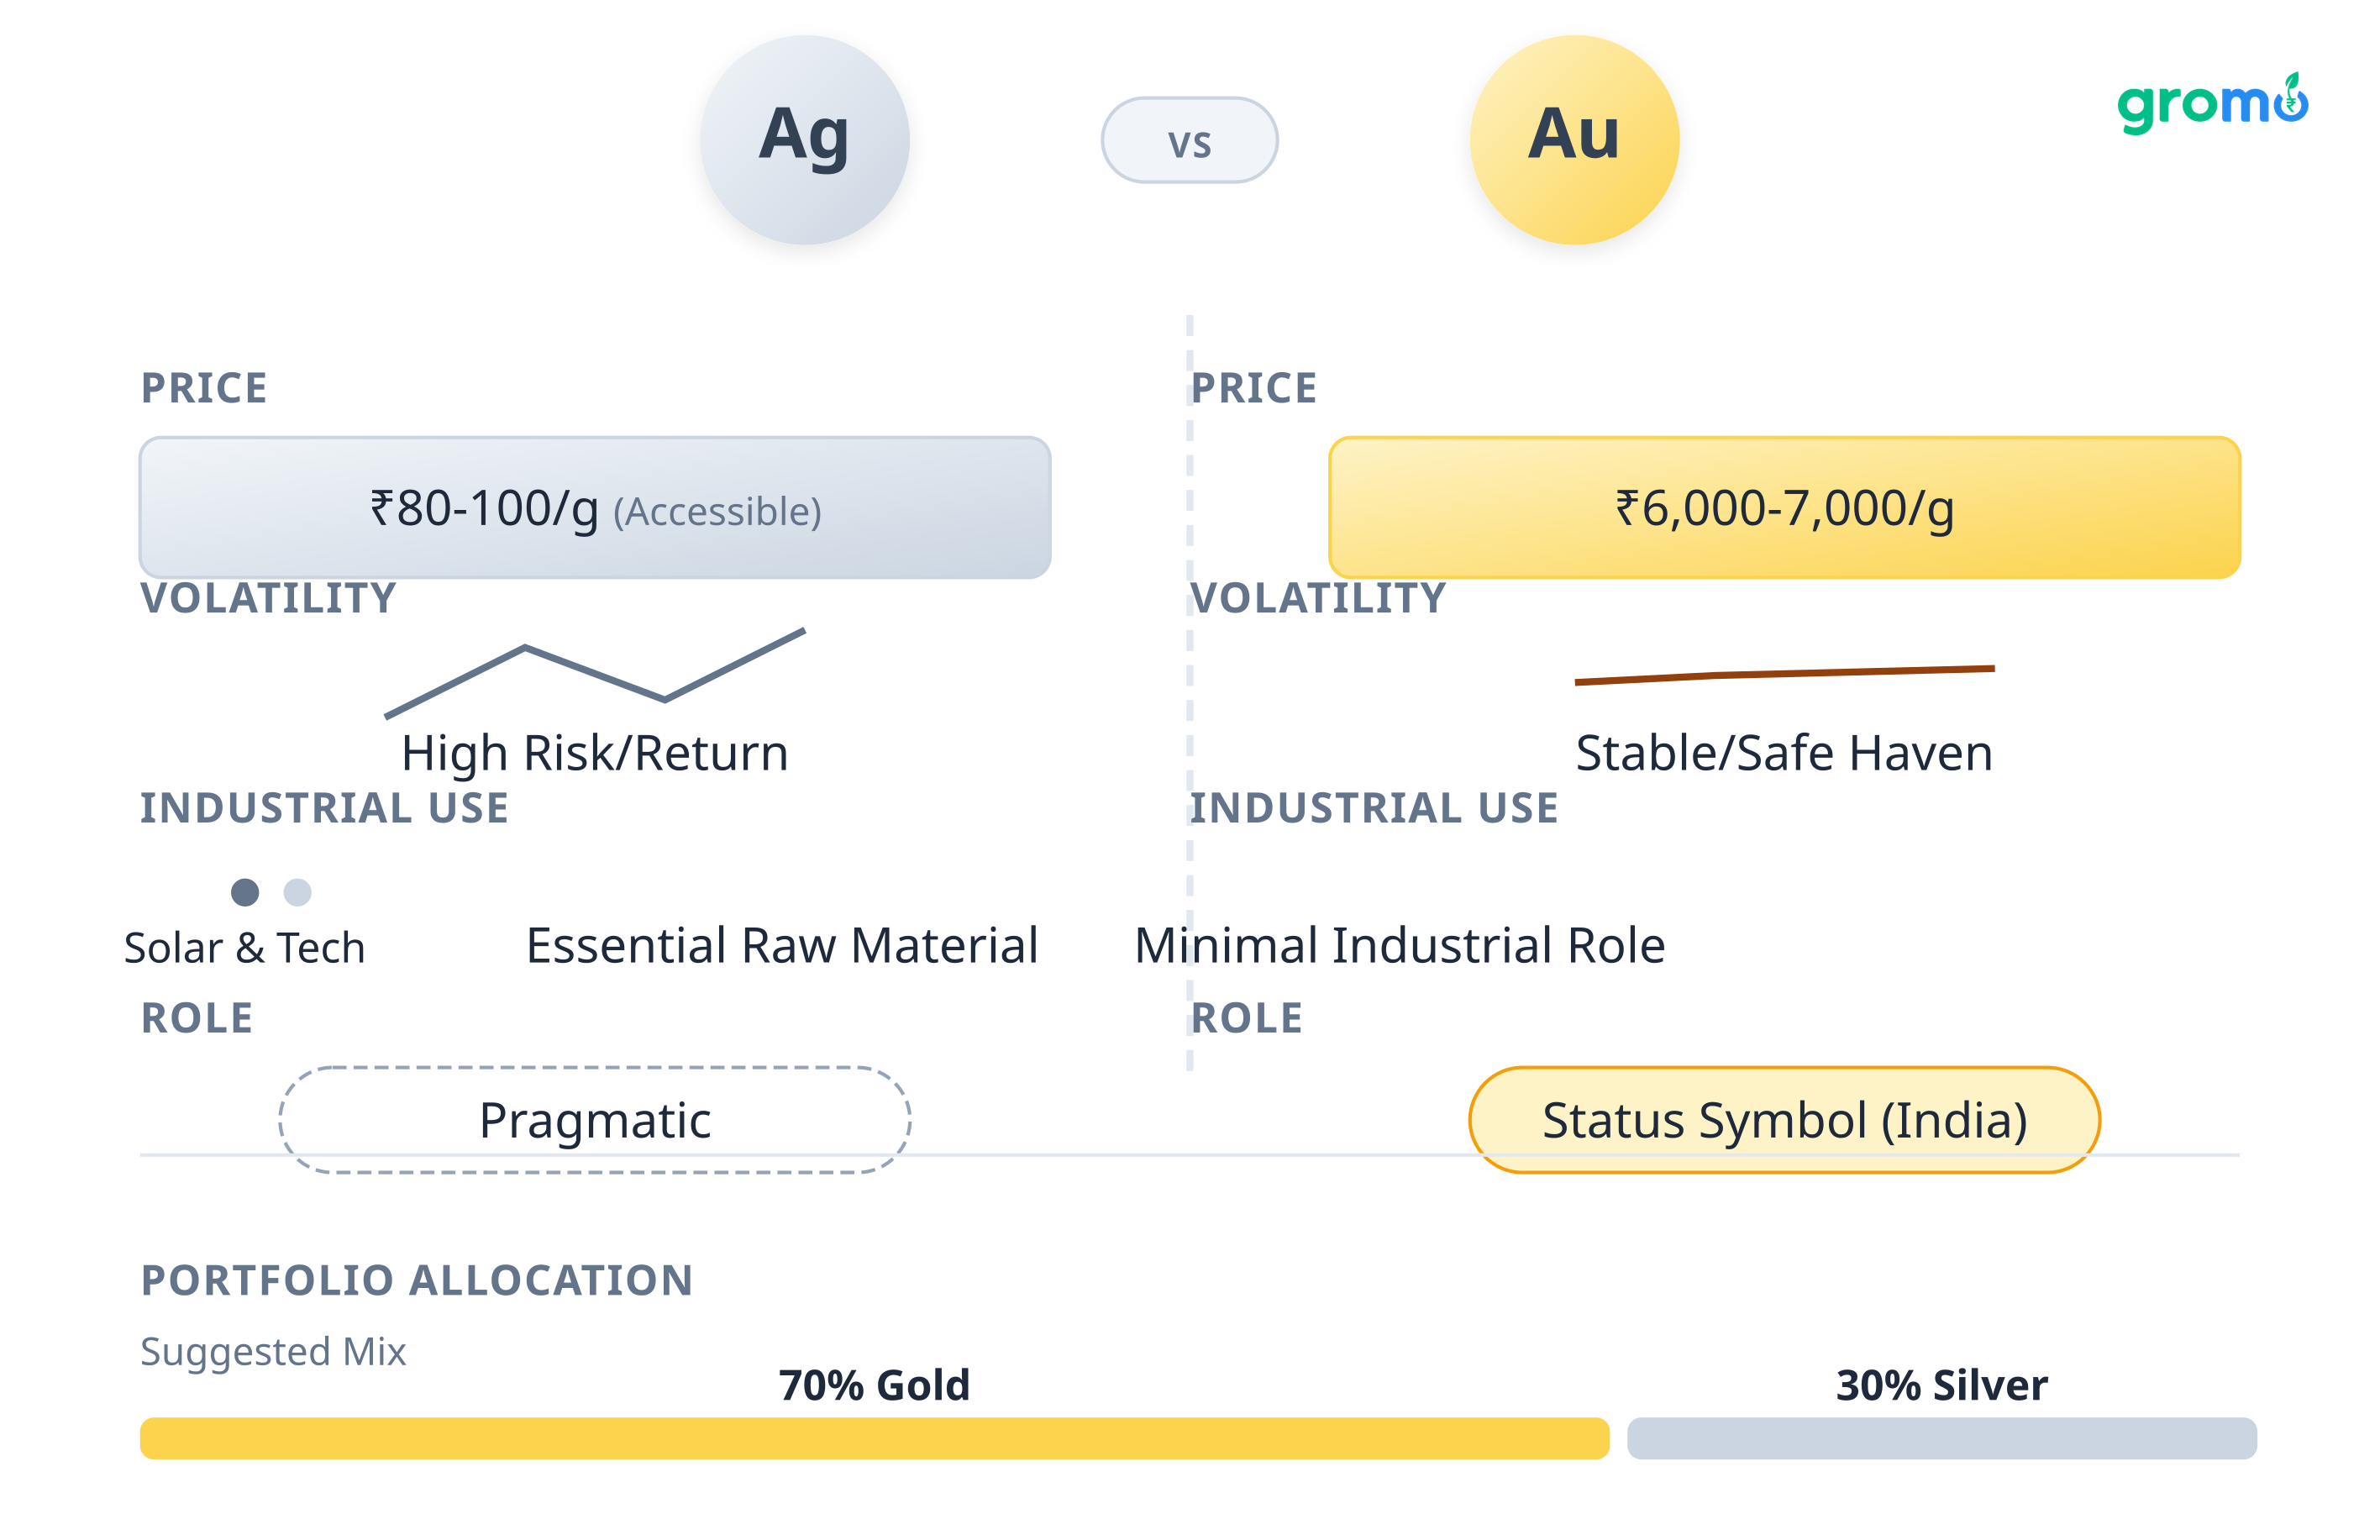This screenshot has width=2380, height=1540.
Task: Click the gromo logo
Action: pyautogui.click(x=2212, y=104)
